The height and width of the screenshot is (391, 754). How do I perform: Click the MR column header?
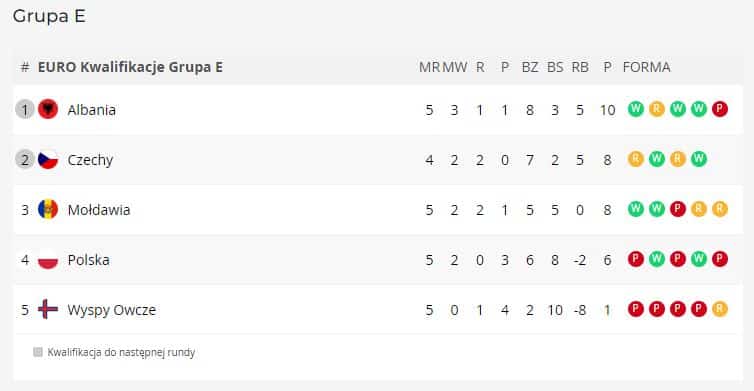[429, 67]
